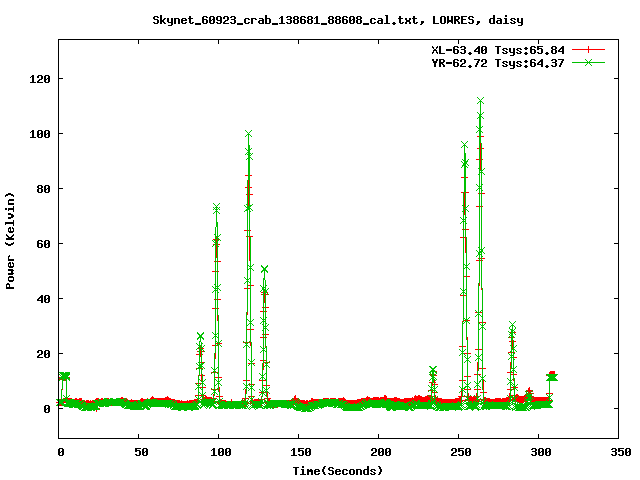The height and width of the screenshot is (480, 640).
Task: Click the y-axis tick label 60
Action: coord(44,244)
